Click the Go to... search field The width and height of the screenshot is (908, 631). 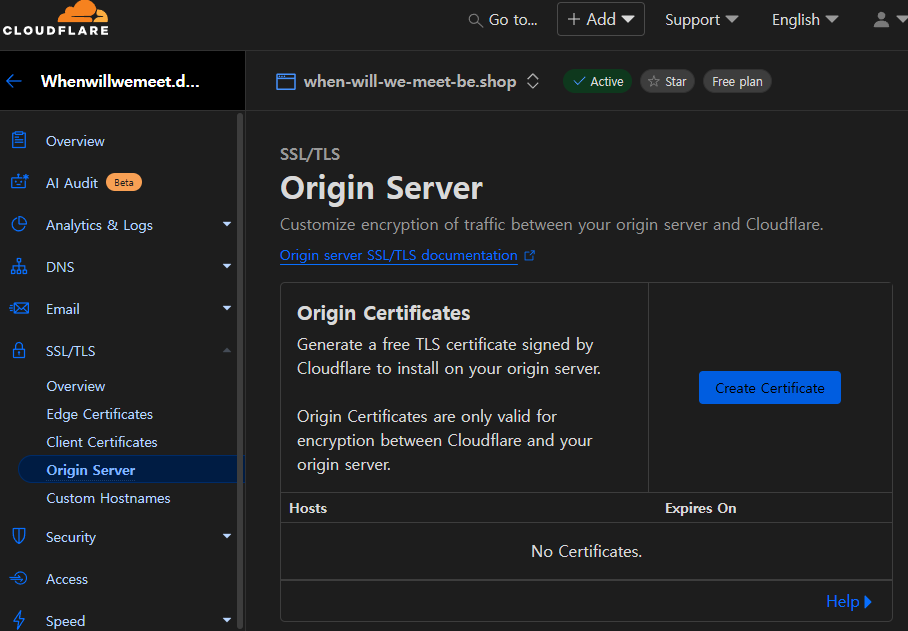coord(503,20)
